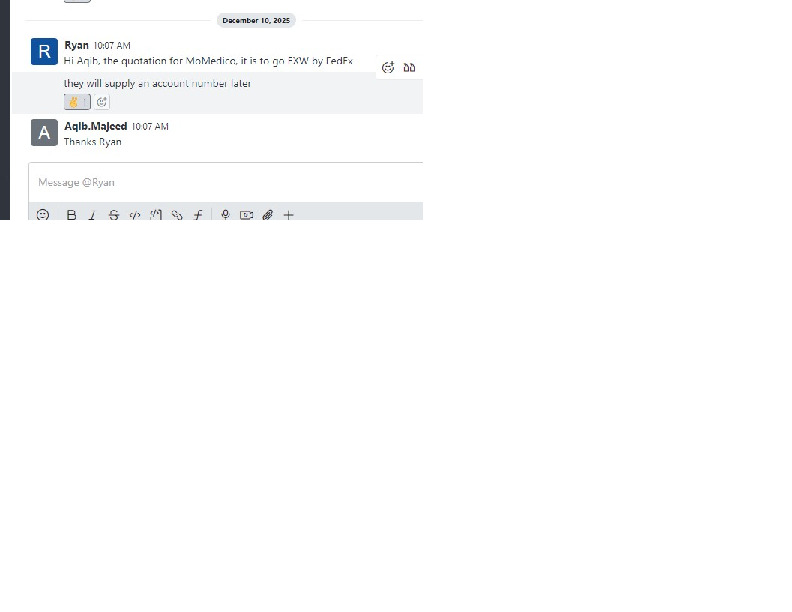Open the slash commands icon

click(x=198, y=215)
